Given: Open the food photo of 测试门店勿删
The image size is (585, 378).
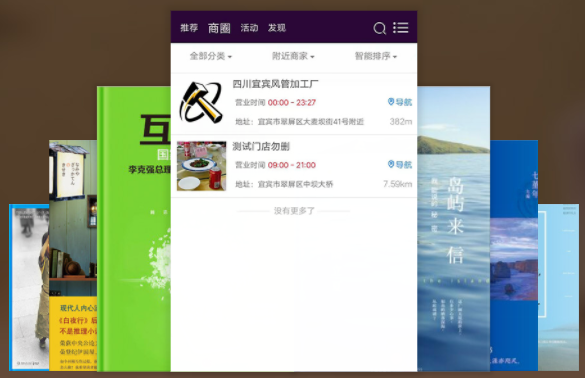Looking at the screenshot, I should point(201,166).
